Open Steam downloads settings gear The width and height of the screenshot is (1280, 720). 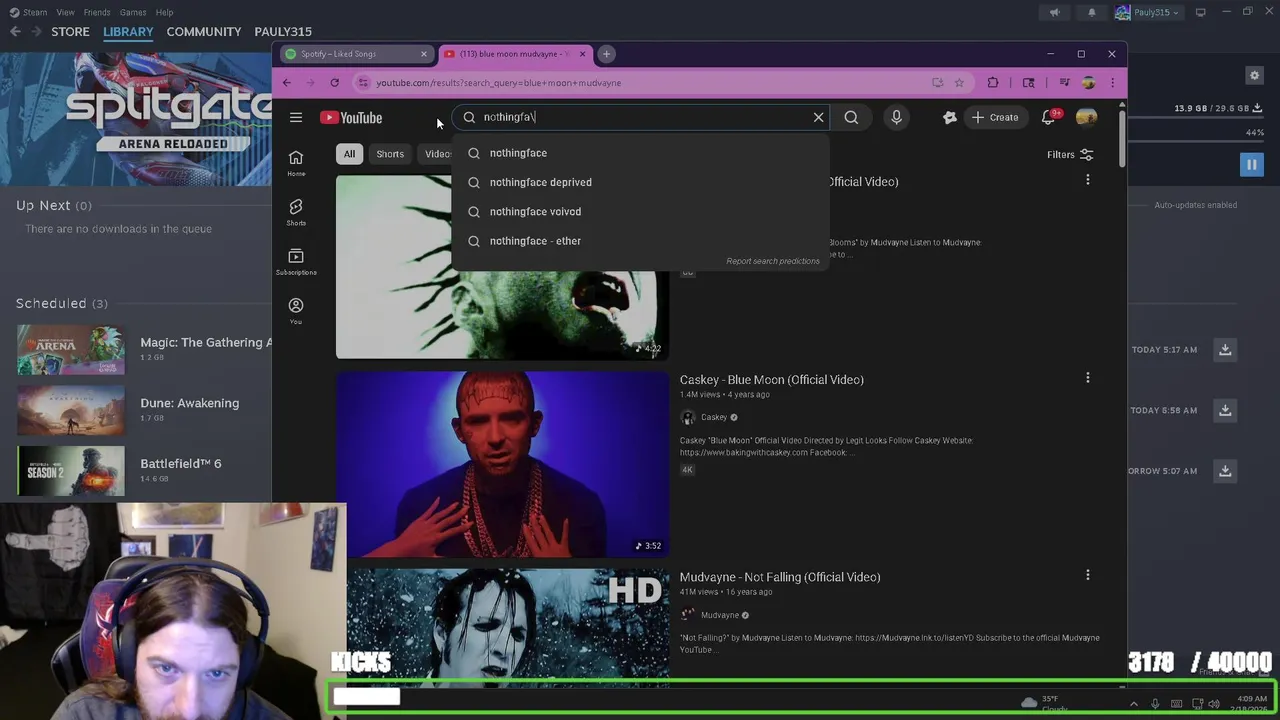[x=1254, y=75]
